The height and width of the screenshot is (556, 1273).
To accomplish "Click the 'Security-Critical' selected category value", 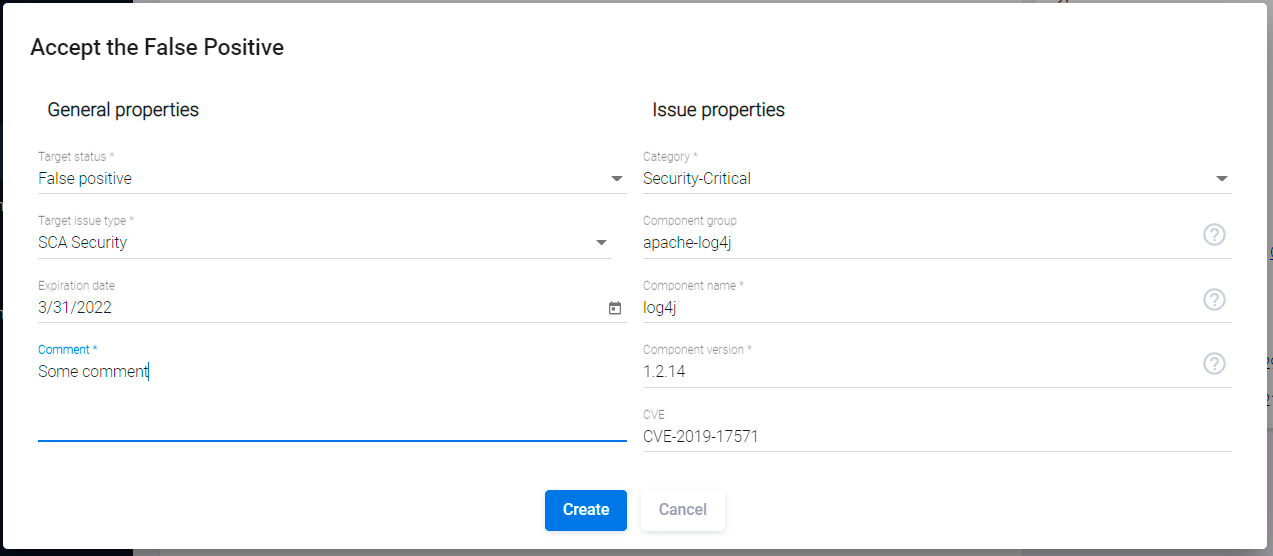I will 697,179.
